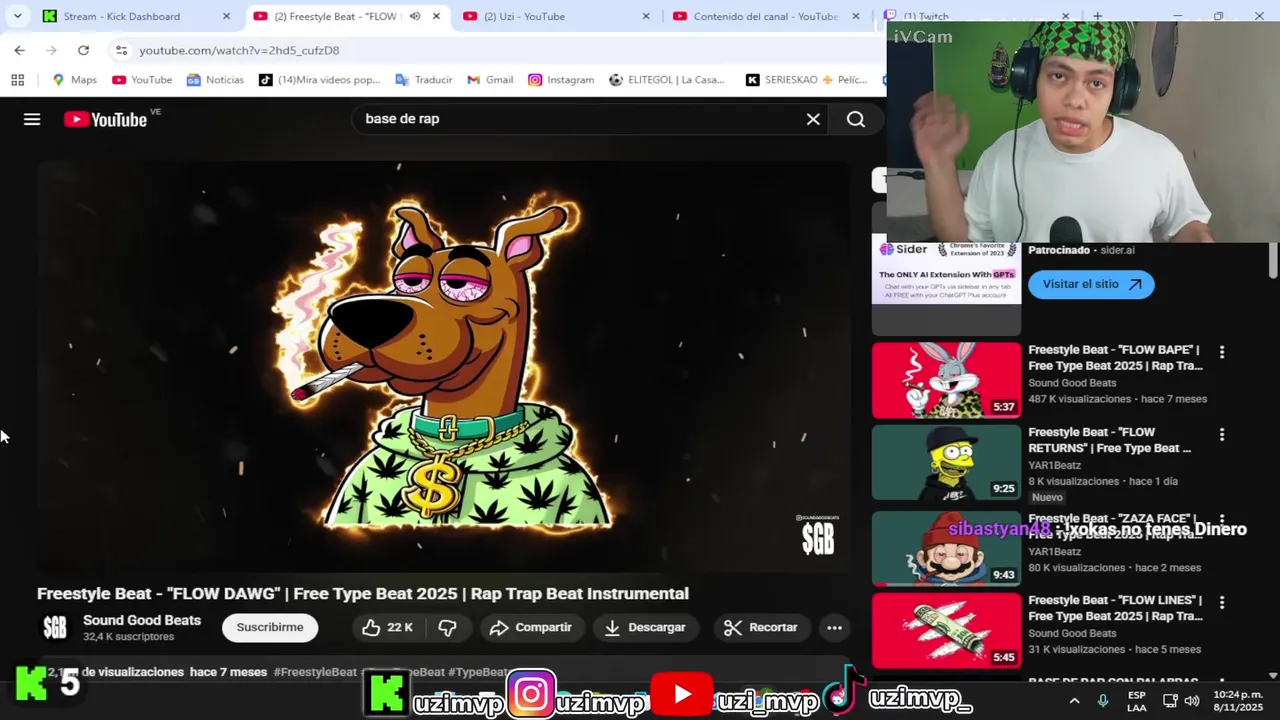Go to the YouTube home logo
This screenshot has height=720, width=1280.
pos(106,119)
